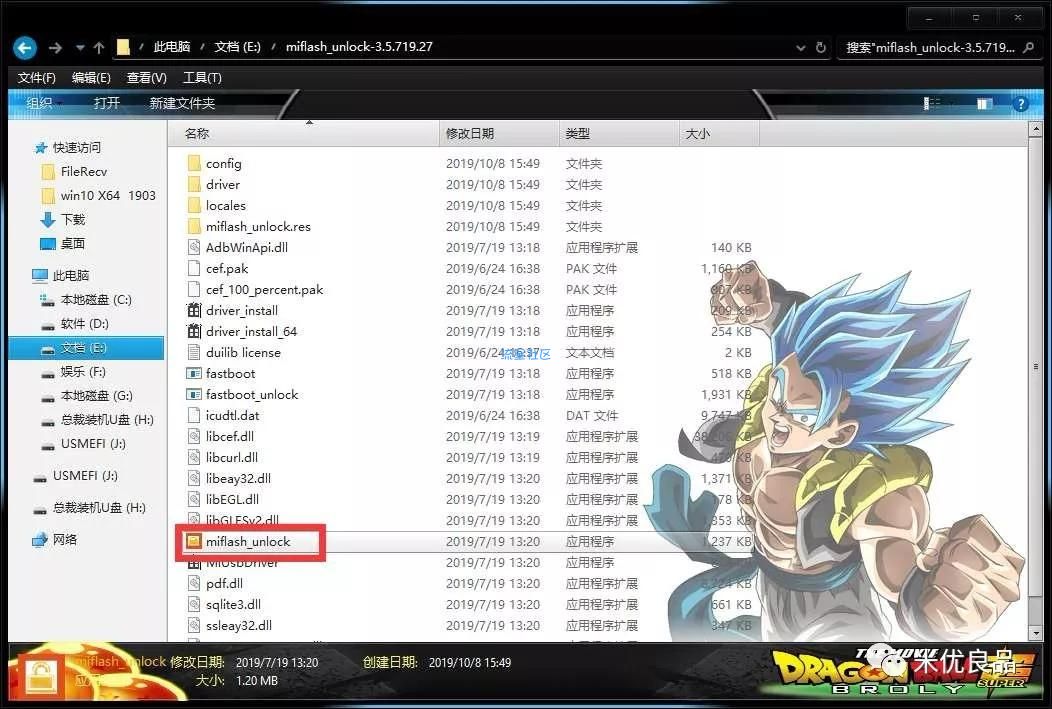The height and width of the screenshot is (709, 1052).
Task: Select 此电脑 in the address breadcrumb
Action: point(172,47)
